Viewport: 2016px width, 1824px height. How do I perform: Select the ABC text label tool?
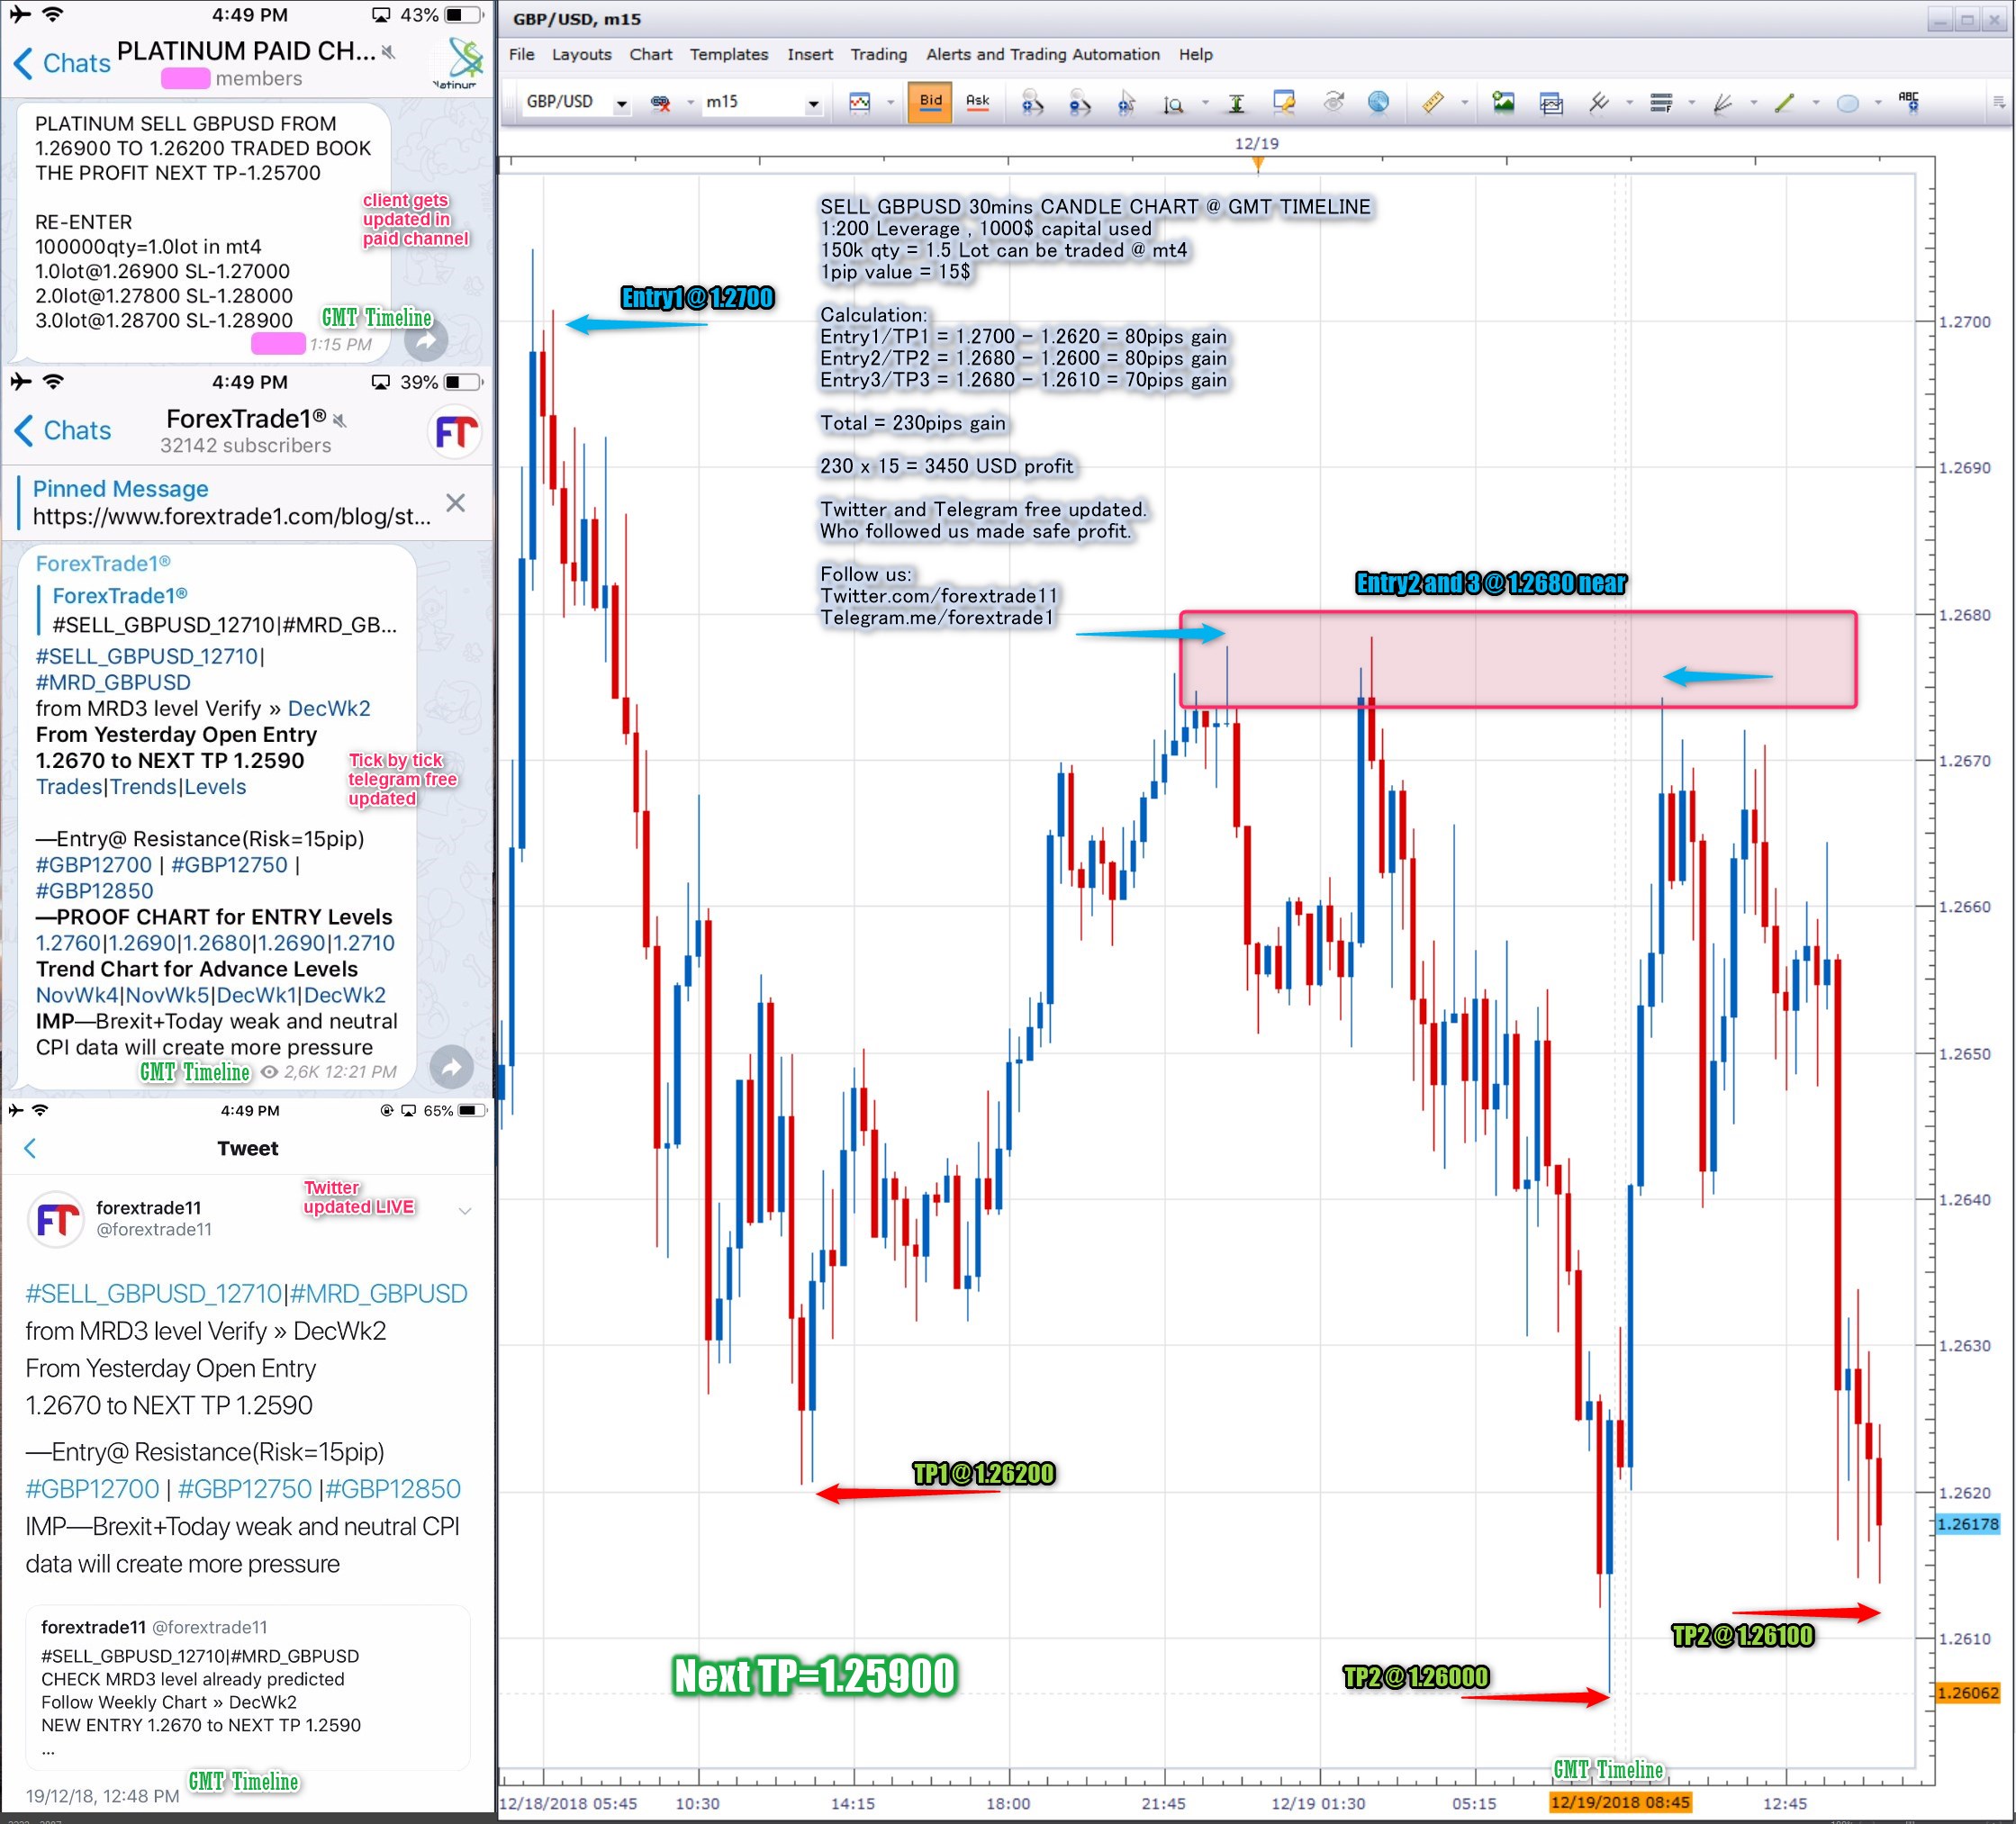(1909, 102)
